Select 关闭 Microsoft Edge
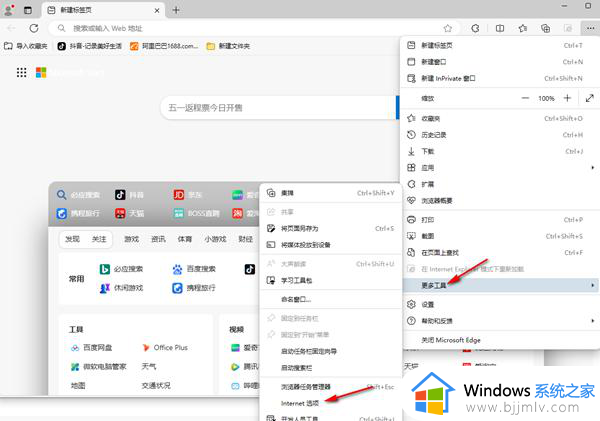600x421 pixels. (x=499, y=340)
